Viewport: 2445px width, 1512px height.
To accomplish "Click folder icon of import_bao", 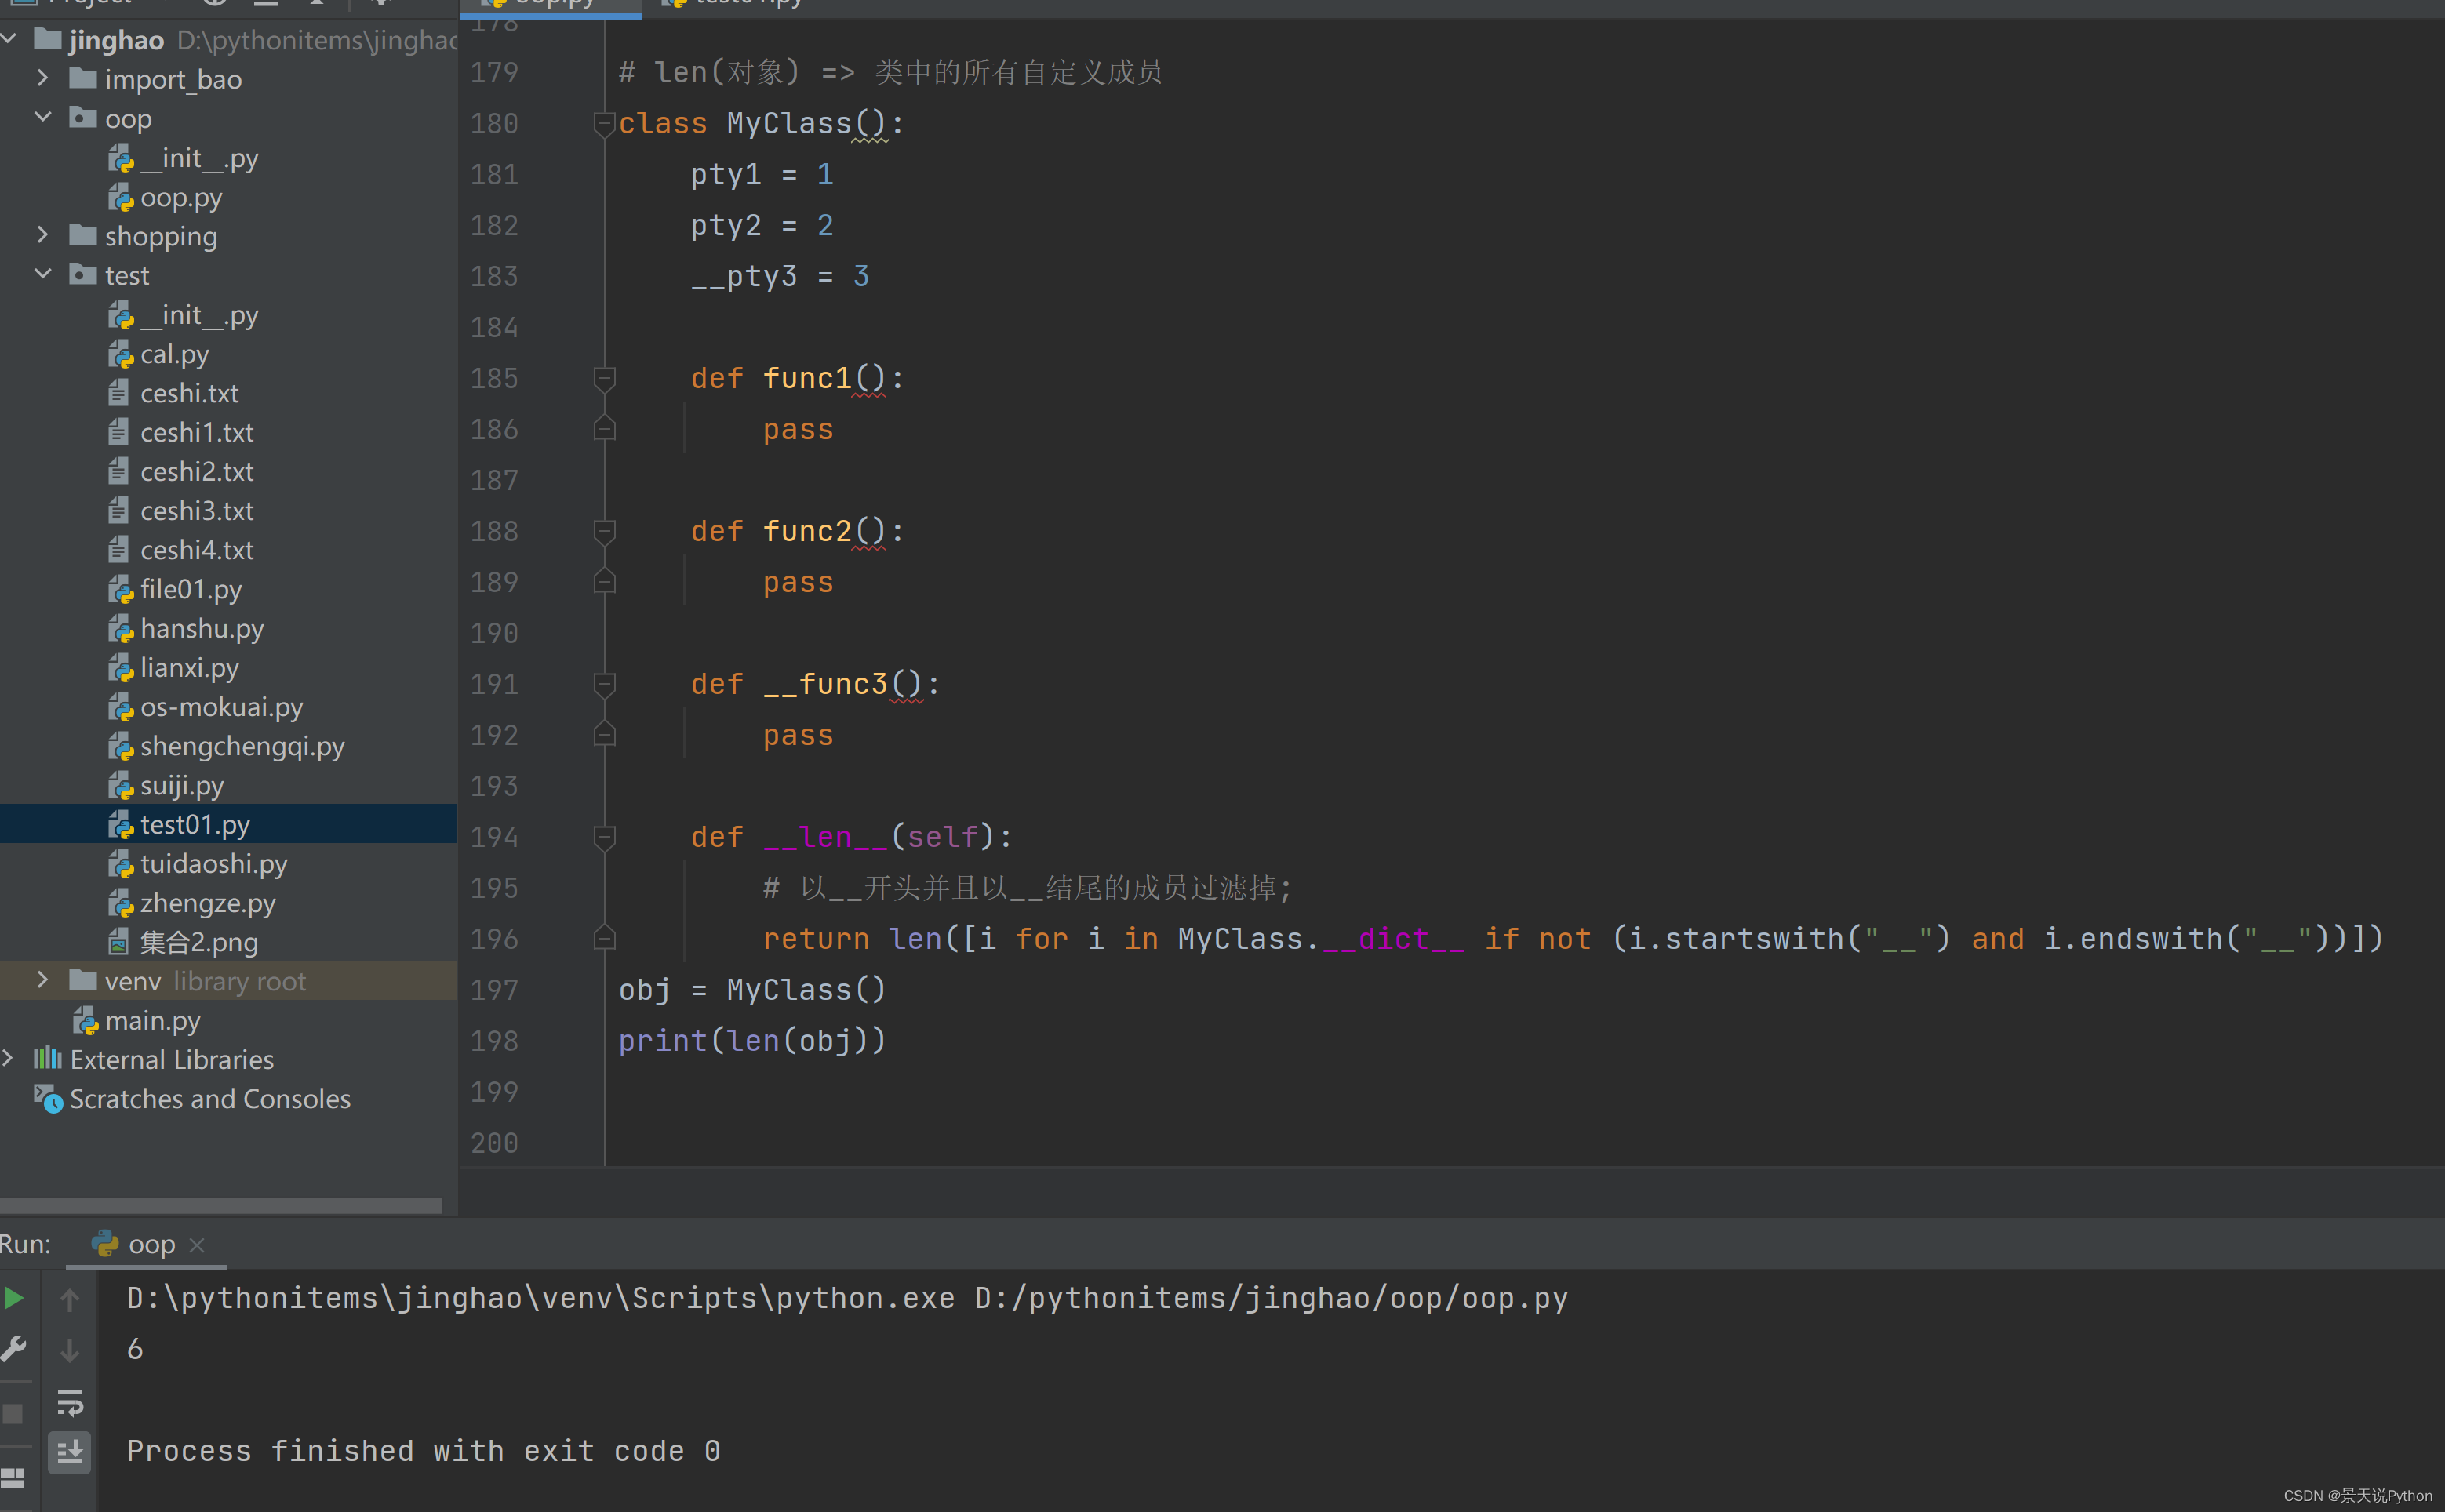I will [x=83, y=78].
